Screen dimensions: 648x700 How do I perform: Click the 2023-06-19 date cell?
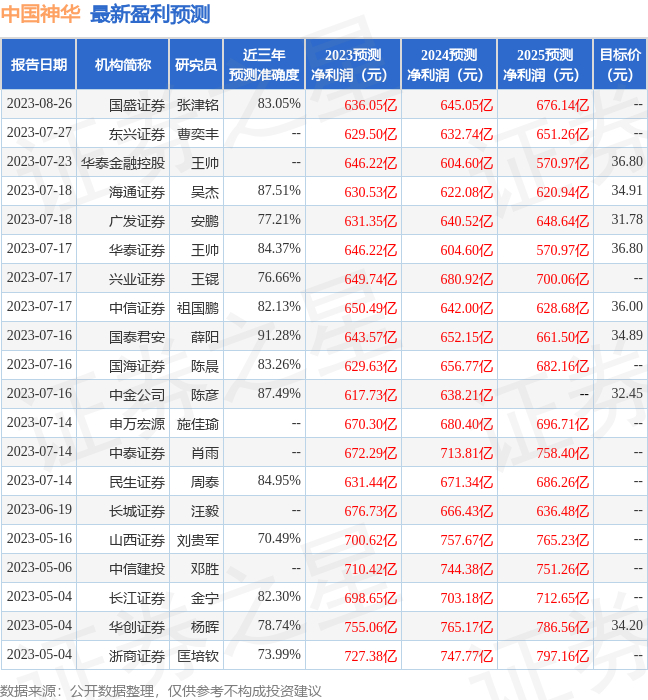pos(39,509)
